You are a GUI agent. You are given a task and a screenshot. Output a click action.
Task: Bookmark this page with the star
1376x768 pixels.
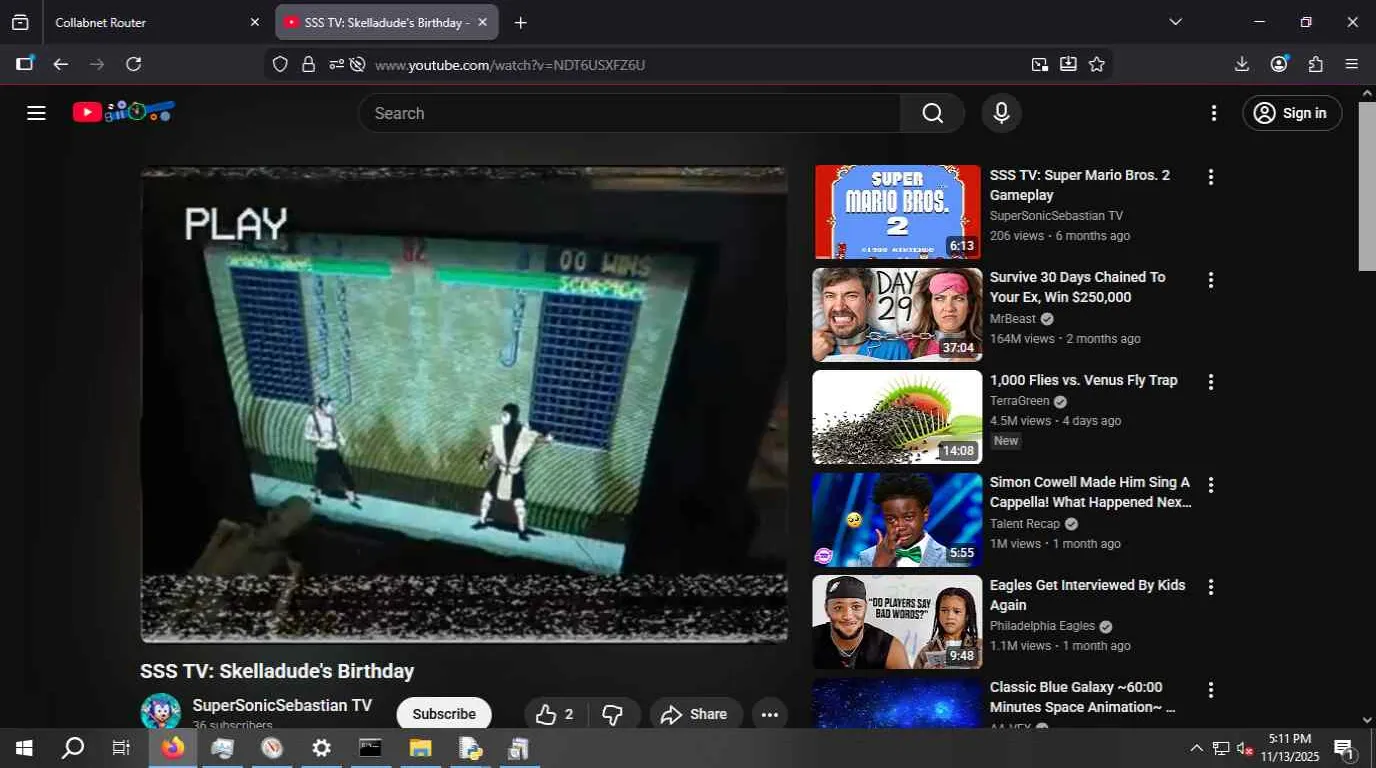point(1097,64)
